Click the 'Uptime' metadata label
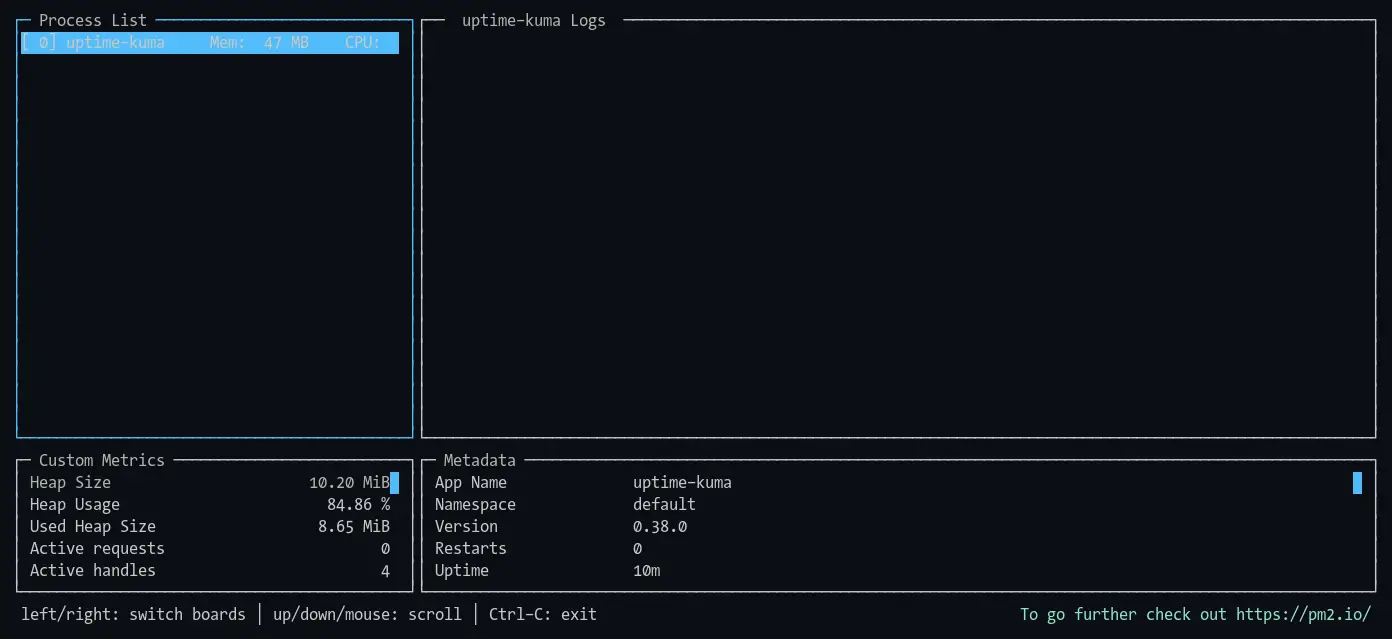 [x=462, y=571]
